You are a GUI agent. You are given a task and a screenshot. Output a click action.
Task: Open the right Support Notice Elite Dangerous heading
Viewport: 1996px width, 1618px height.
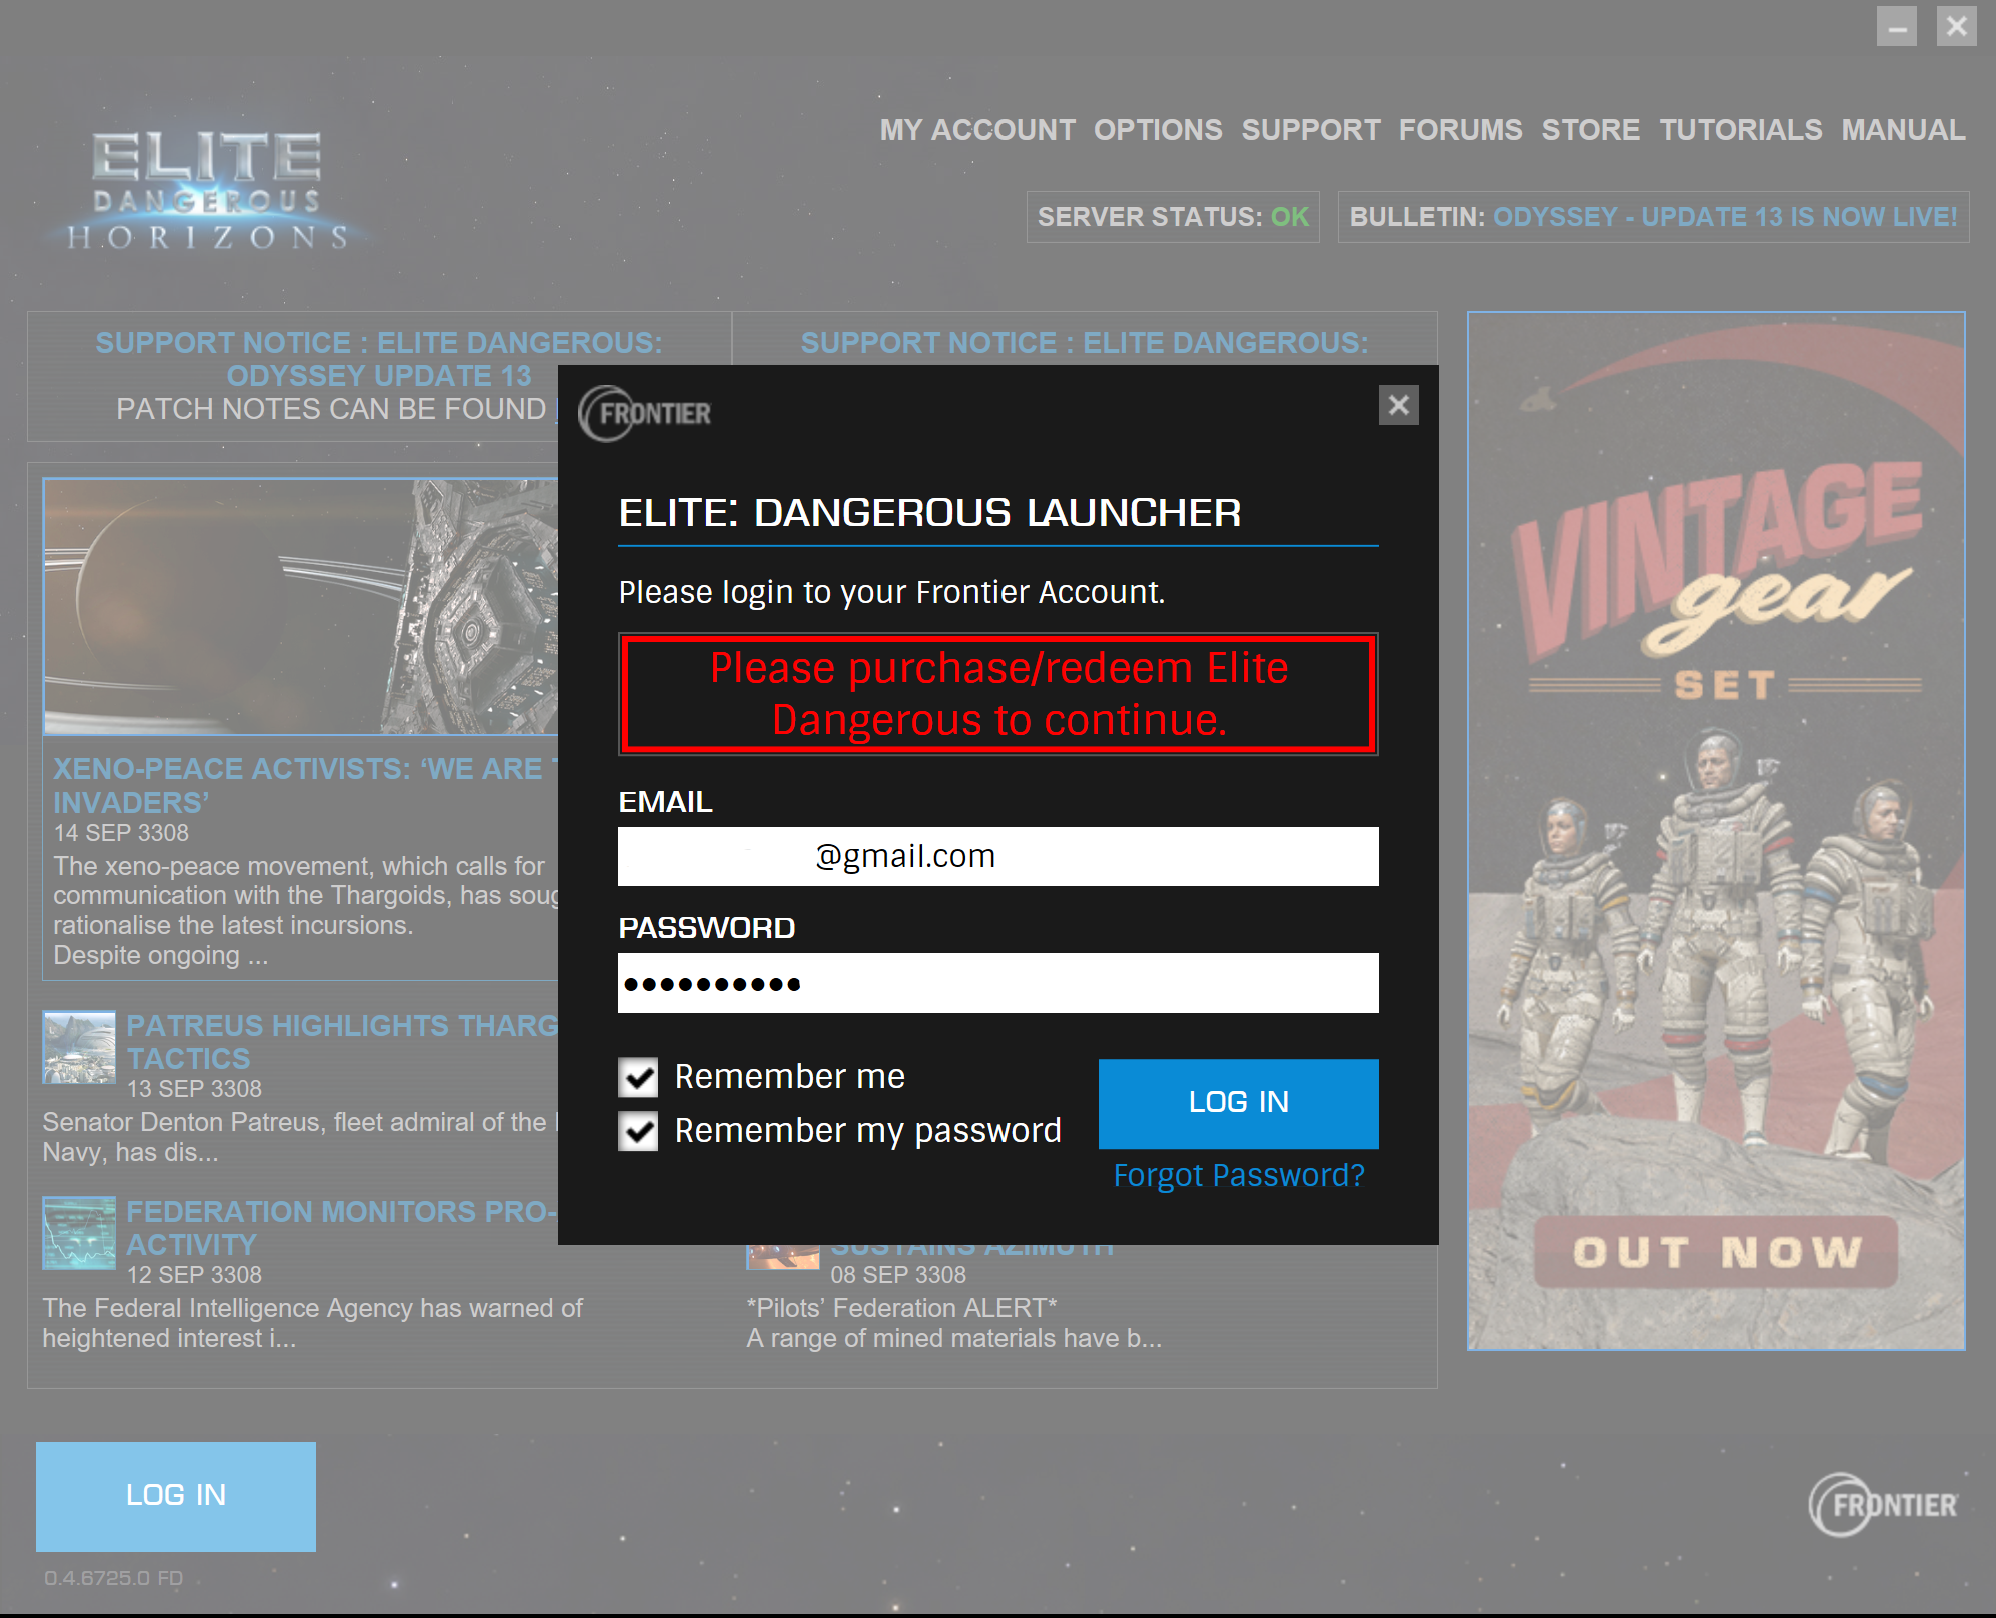(x=1084, y=343)
